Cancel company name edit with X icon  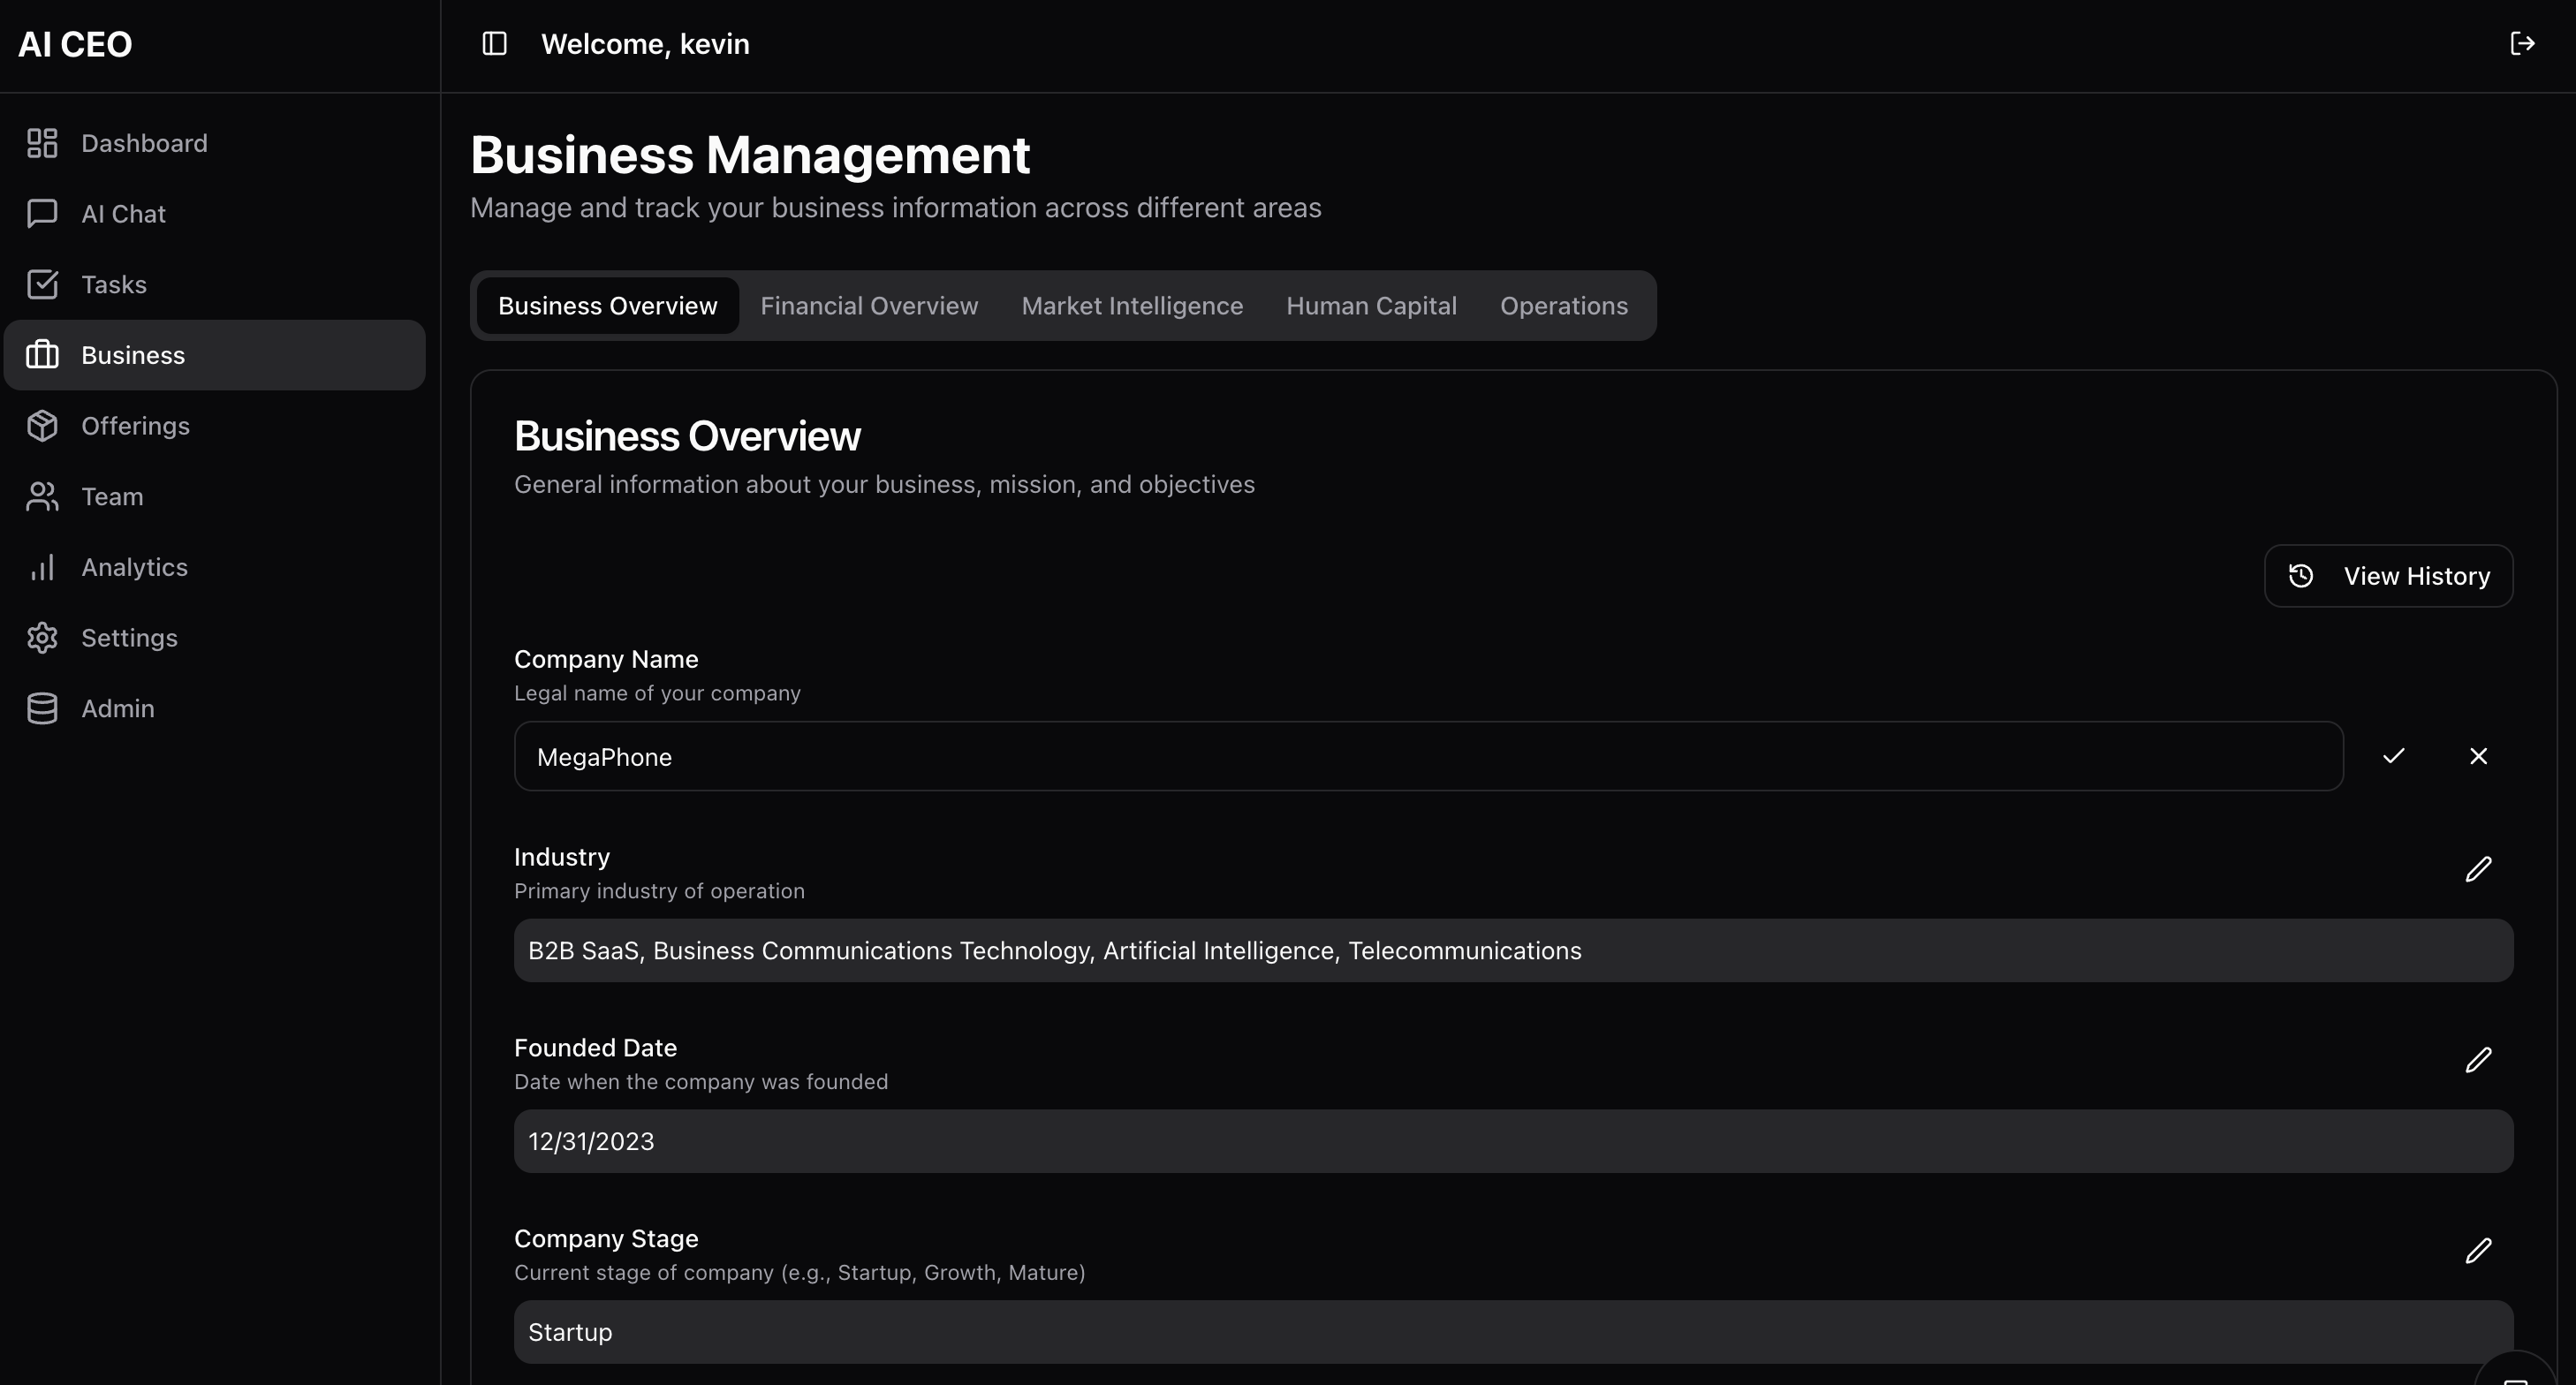[2478, 756]
